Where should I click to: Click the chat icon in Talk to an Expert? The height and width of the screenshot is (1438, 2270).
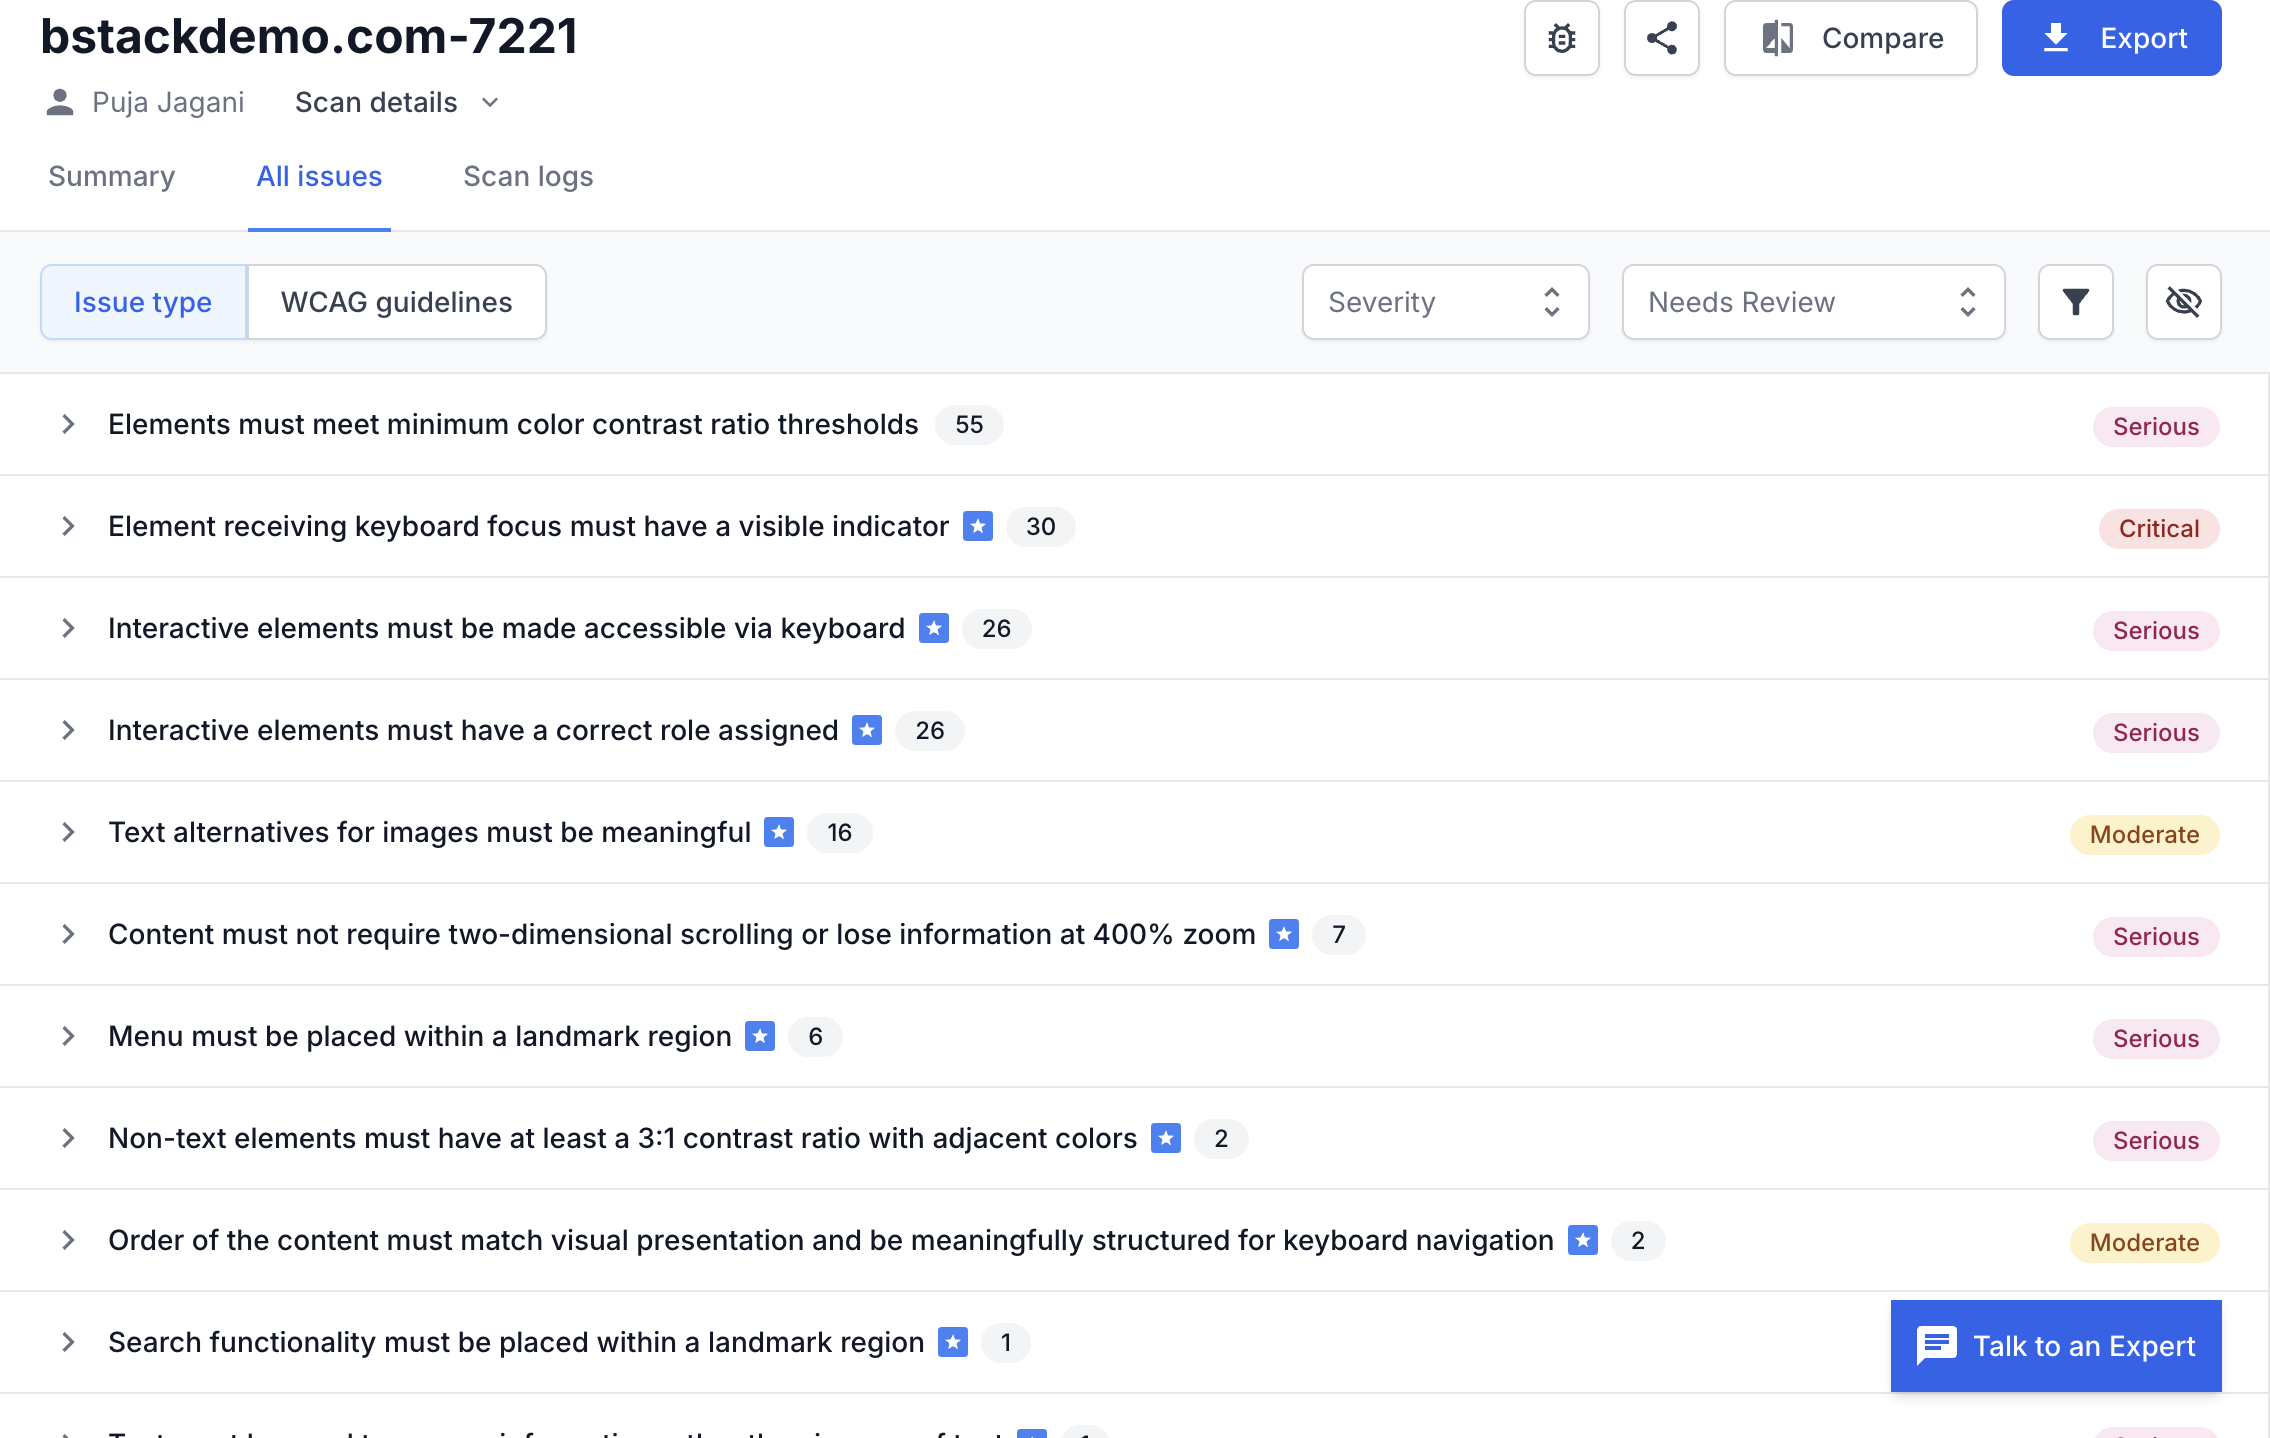[x=1936, y=1345]
